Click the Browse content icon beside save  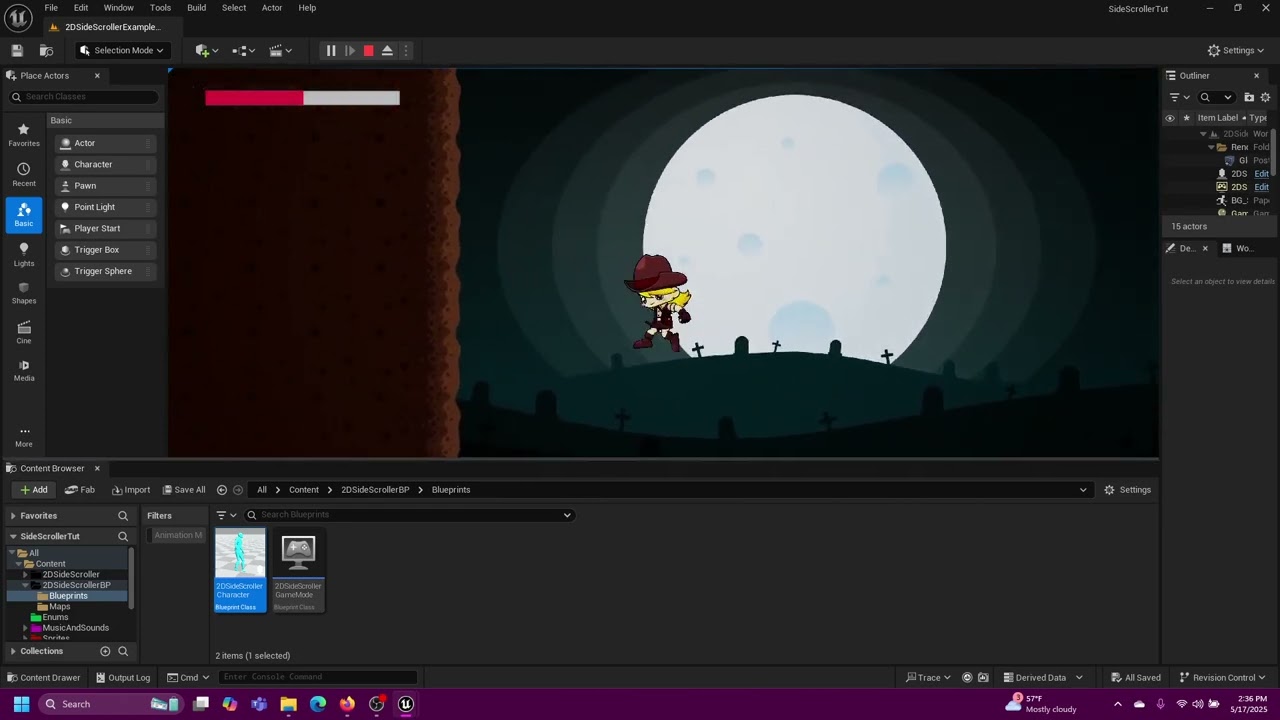46,50
